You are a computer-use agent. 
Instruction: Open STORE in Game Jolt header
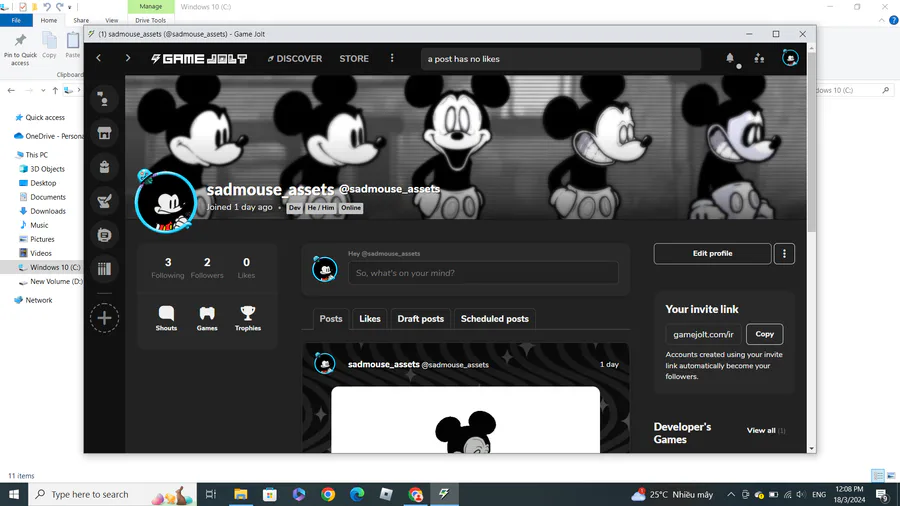click(x=354, y=59)
